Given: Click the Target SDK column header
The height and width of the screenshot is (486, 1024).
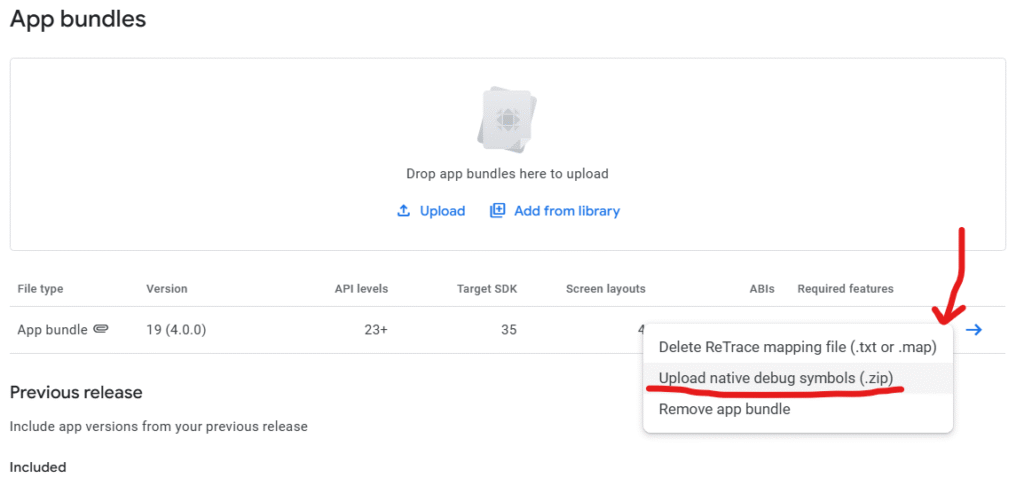Looking at the screenshot, I should point(487,289).
